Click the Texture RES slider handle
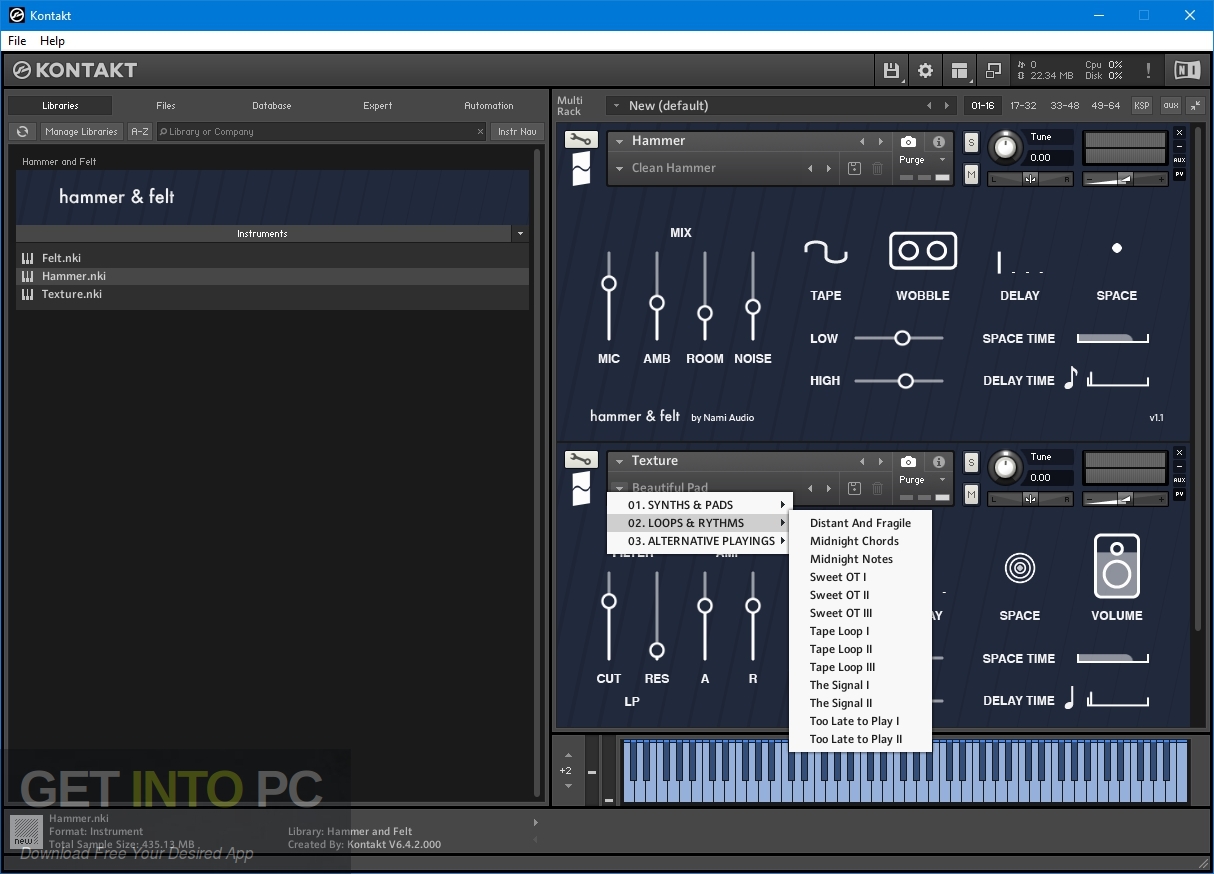 [656, 651]
